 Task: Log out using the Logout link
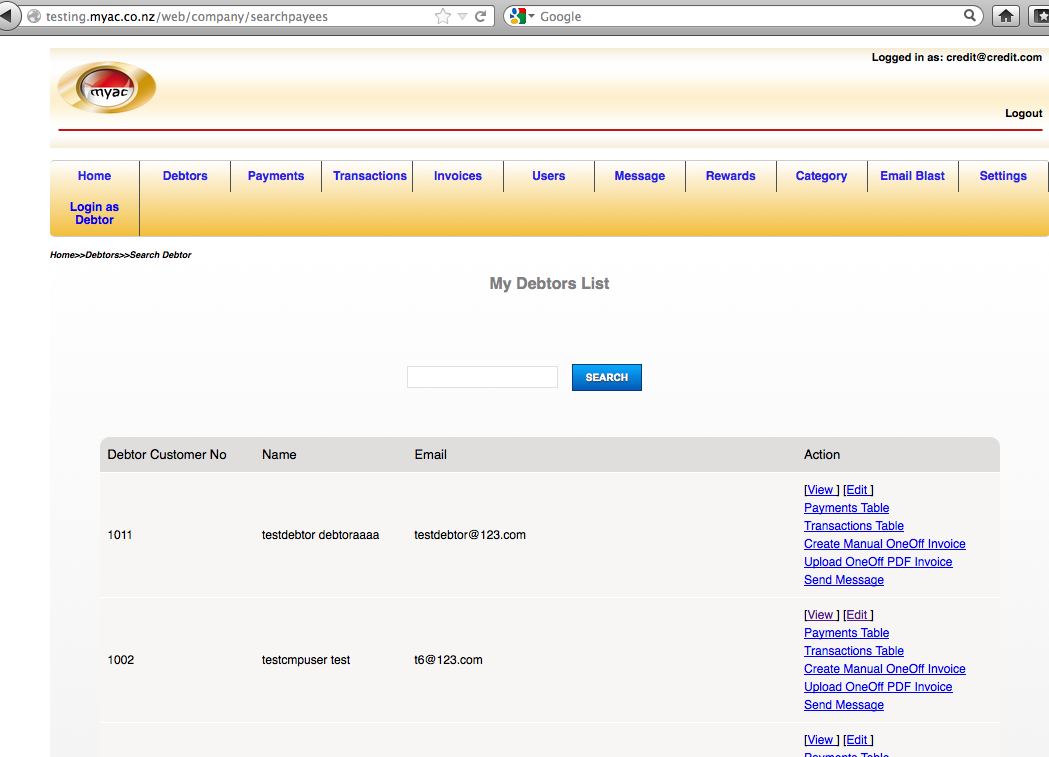1023,113
